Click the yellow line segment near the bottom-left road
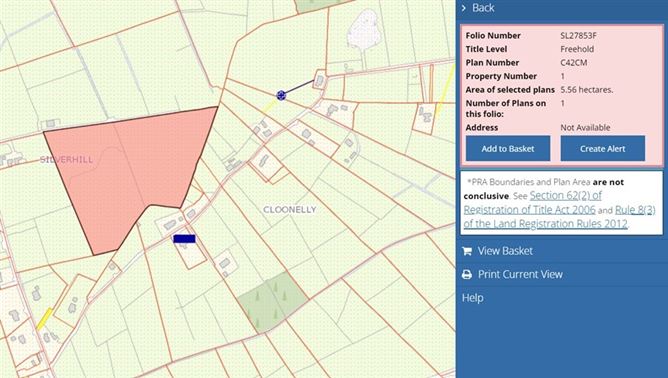The image size is (668, 378). pyautogui.click(x=44, y=319)
